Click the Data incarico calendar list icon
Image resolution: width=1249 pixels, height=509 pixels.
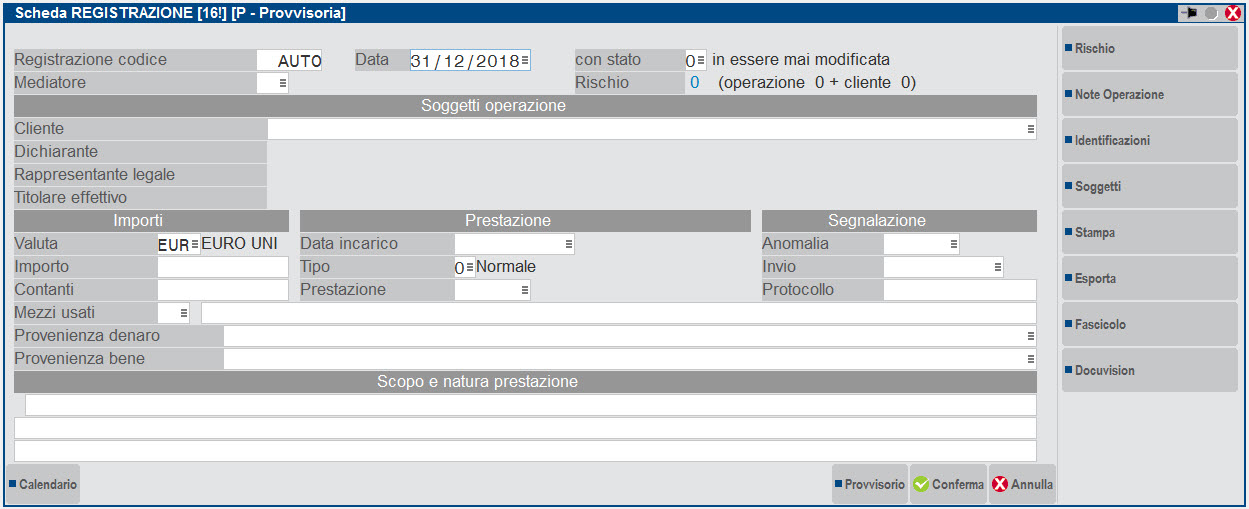568,244
